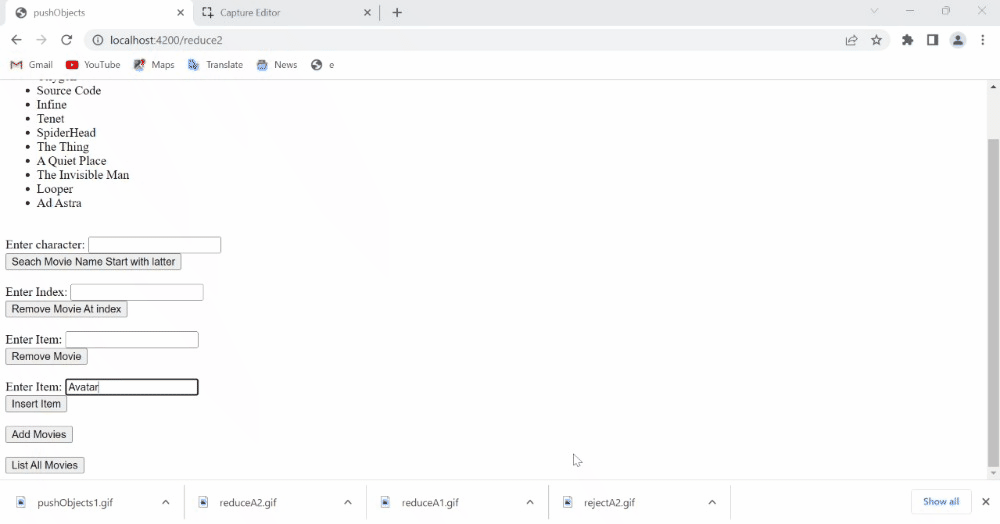Open Gmail bookmark
The width and height of the screenshot is (1000, 524).
32,65
